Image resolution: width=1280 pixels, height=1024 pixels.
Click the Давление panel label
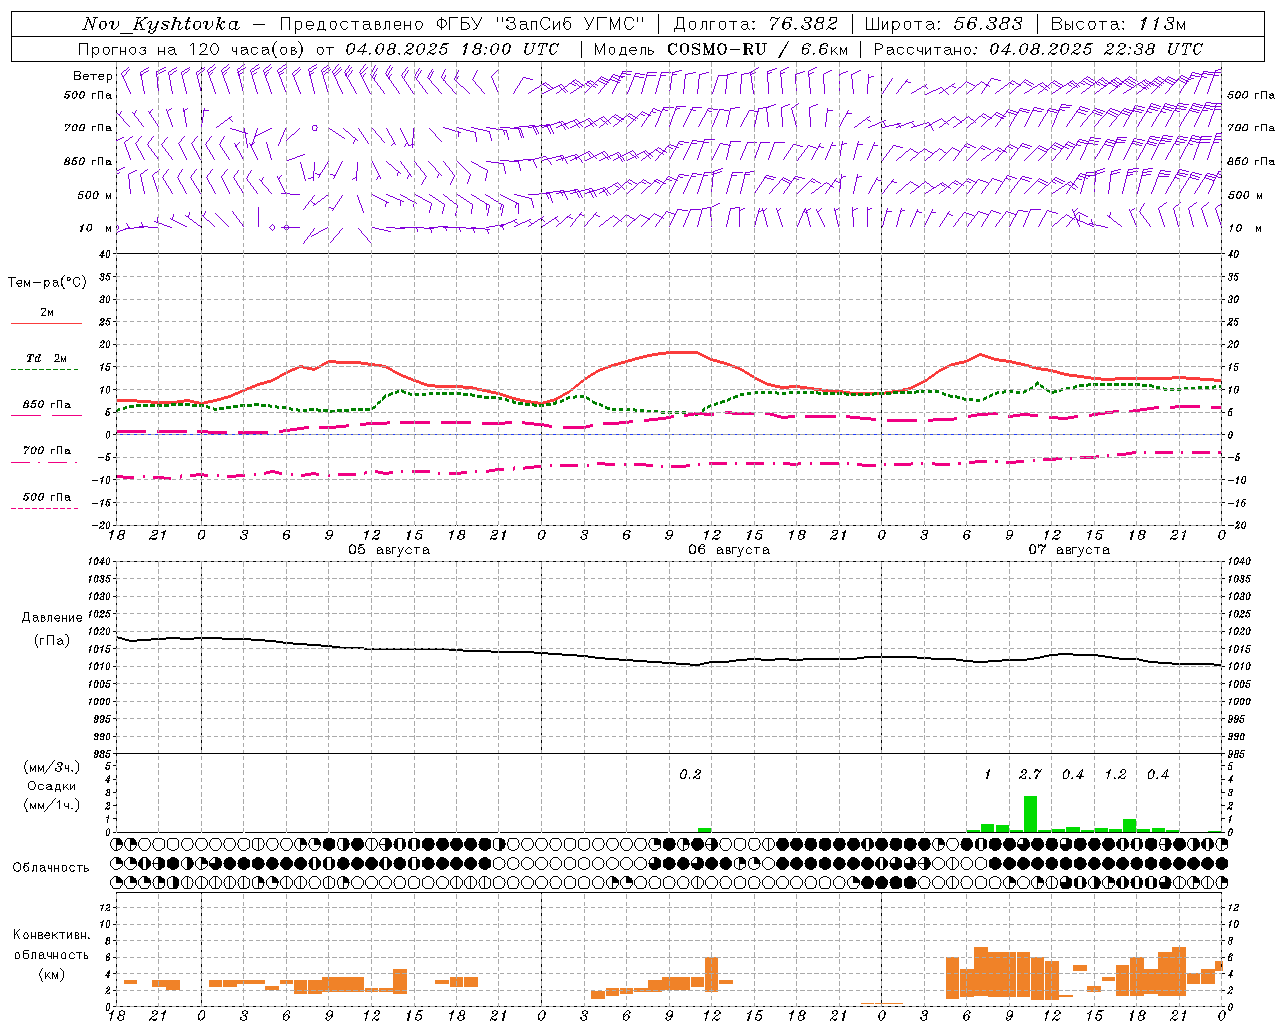[x=52, y=618]
